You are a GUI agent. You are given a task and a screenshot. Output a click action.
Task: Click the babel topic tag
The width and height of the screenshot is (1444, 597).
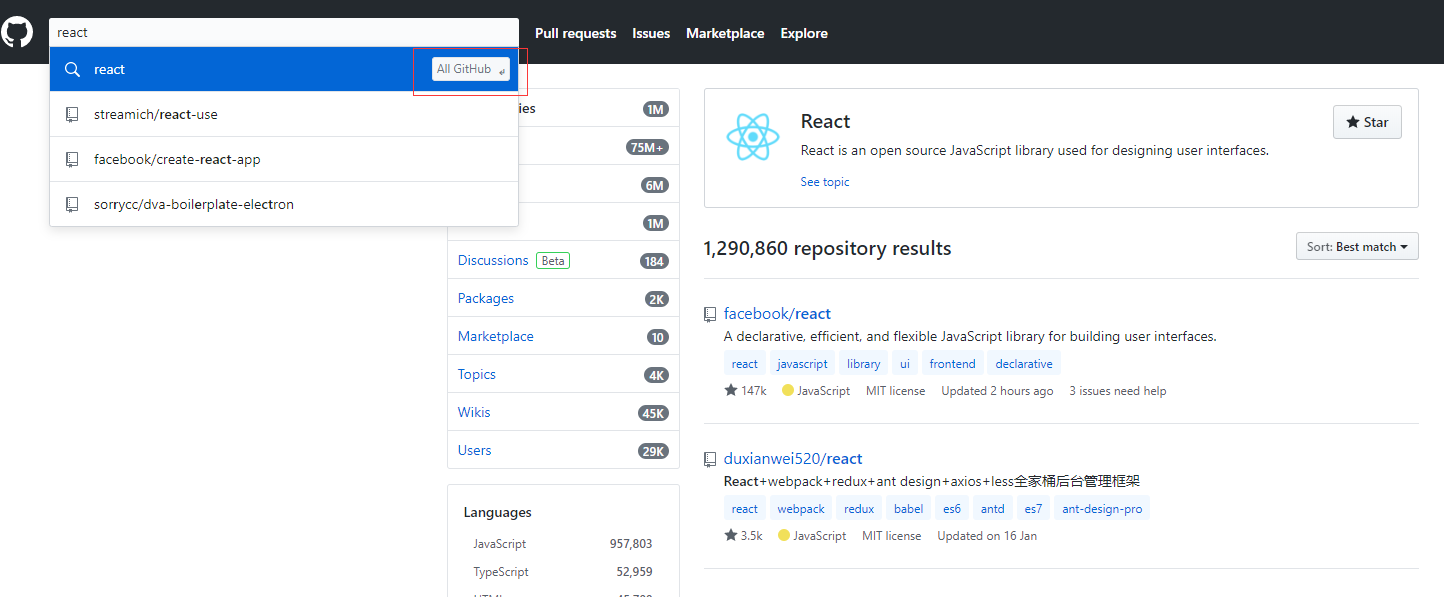pyautogui.click(x=909, y=509)
